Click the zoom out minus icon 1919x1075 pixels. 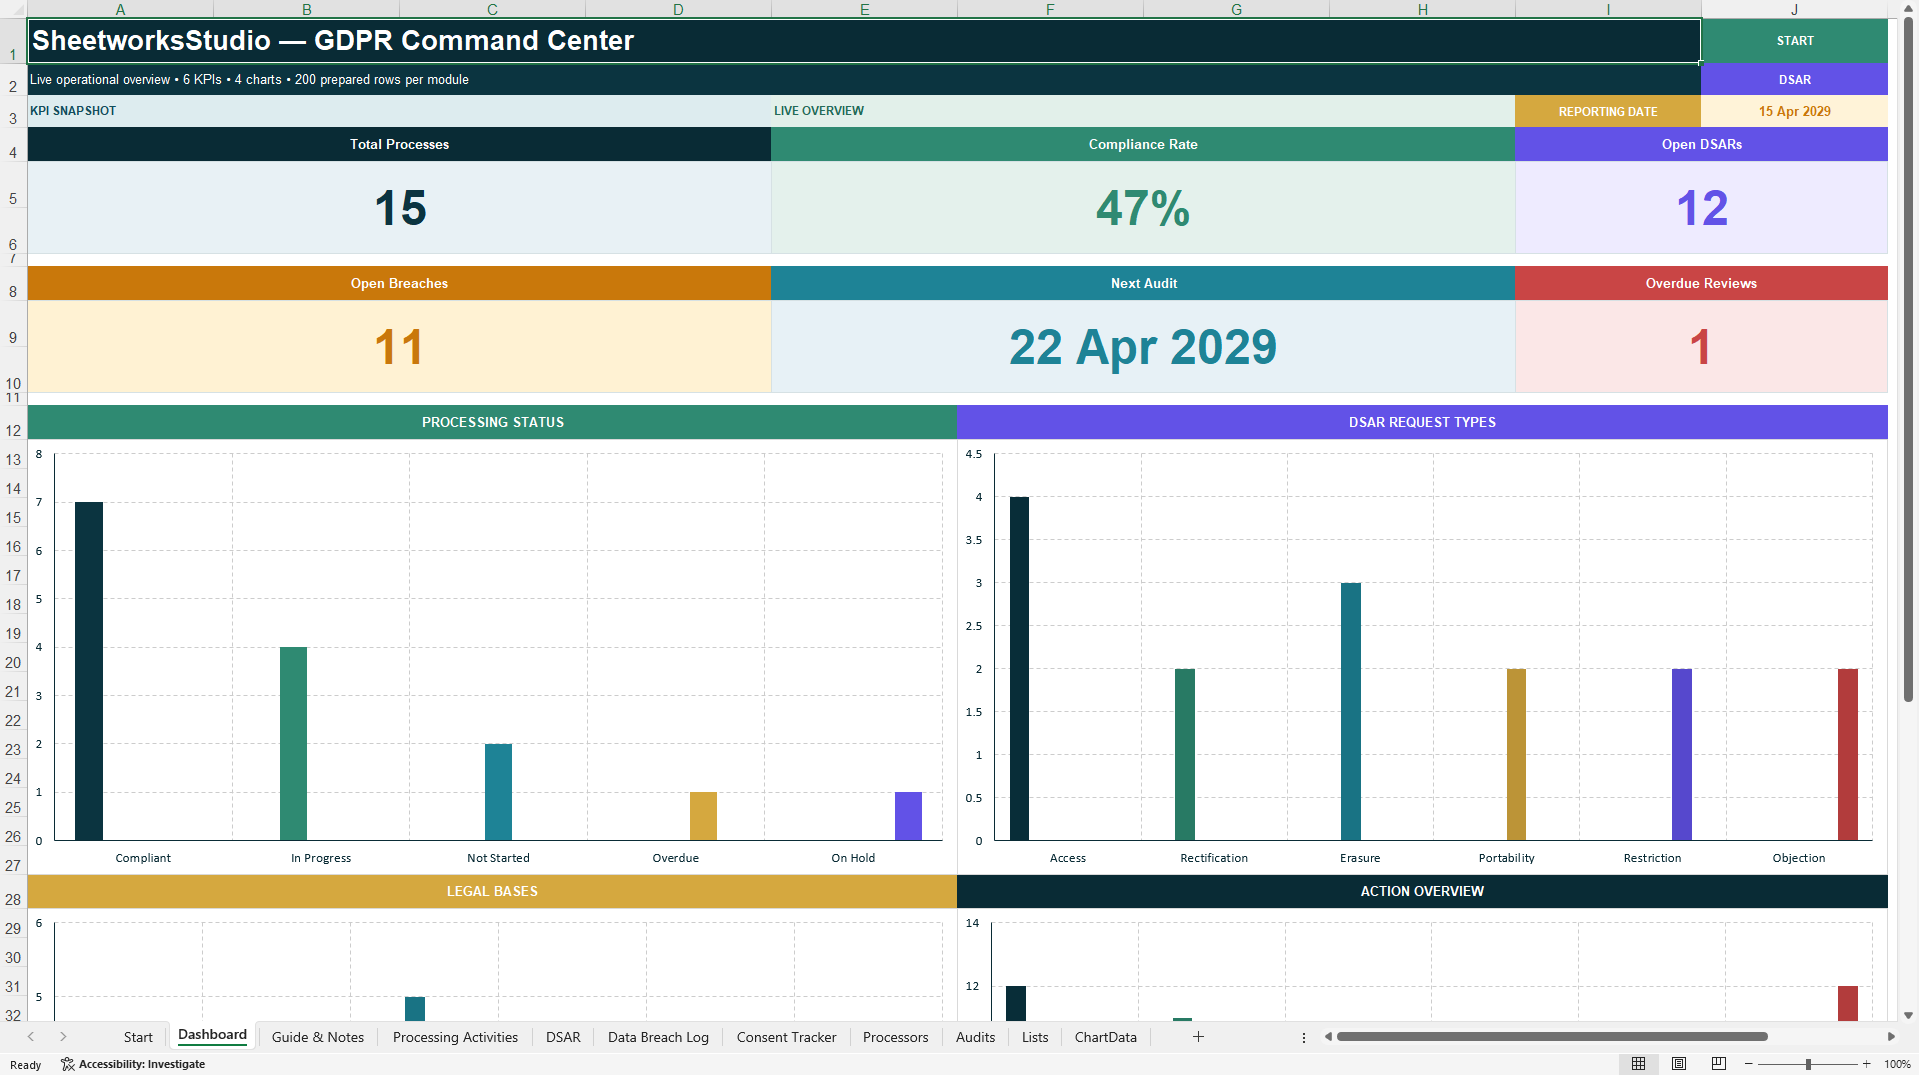coord(1749,1064)
